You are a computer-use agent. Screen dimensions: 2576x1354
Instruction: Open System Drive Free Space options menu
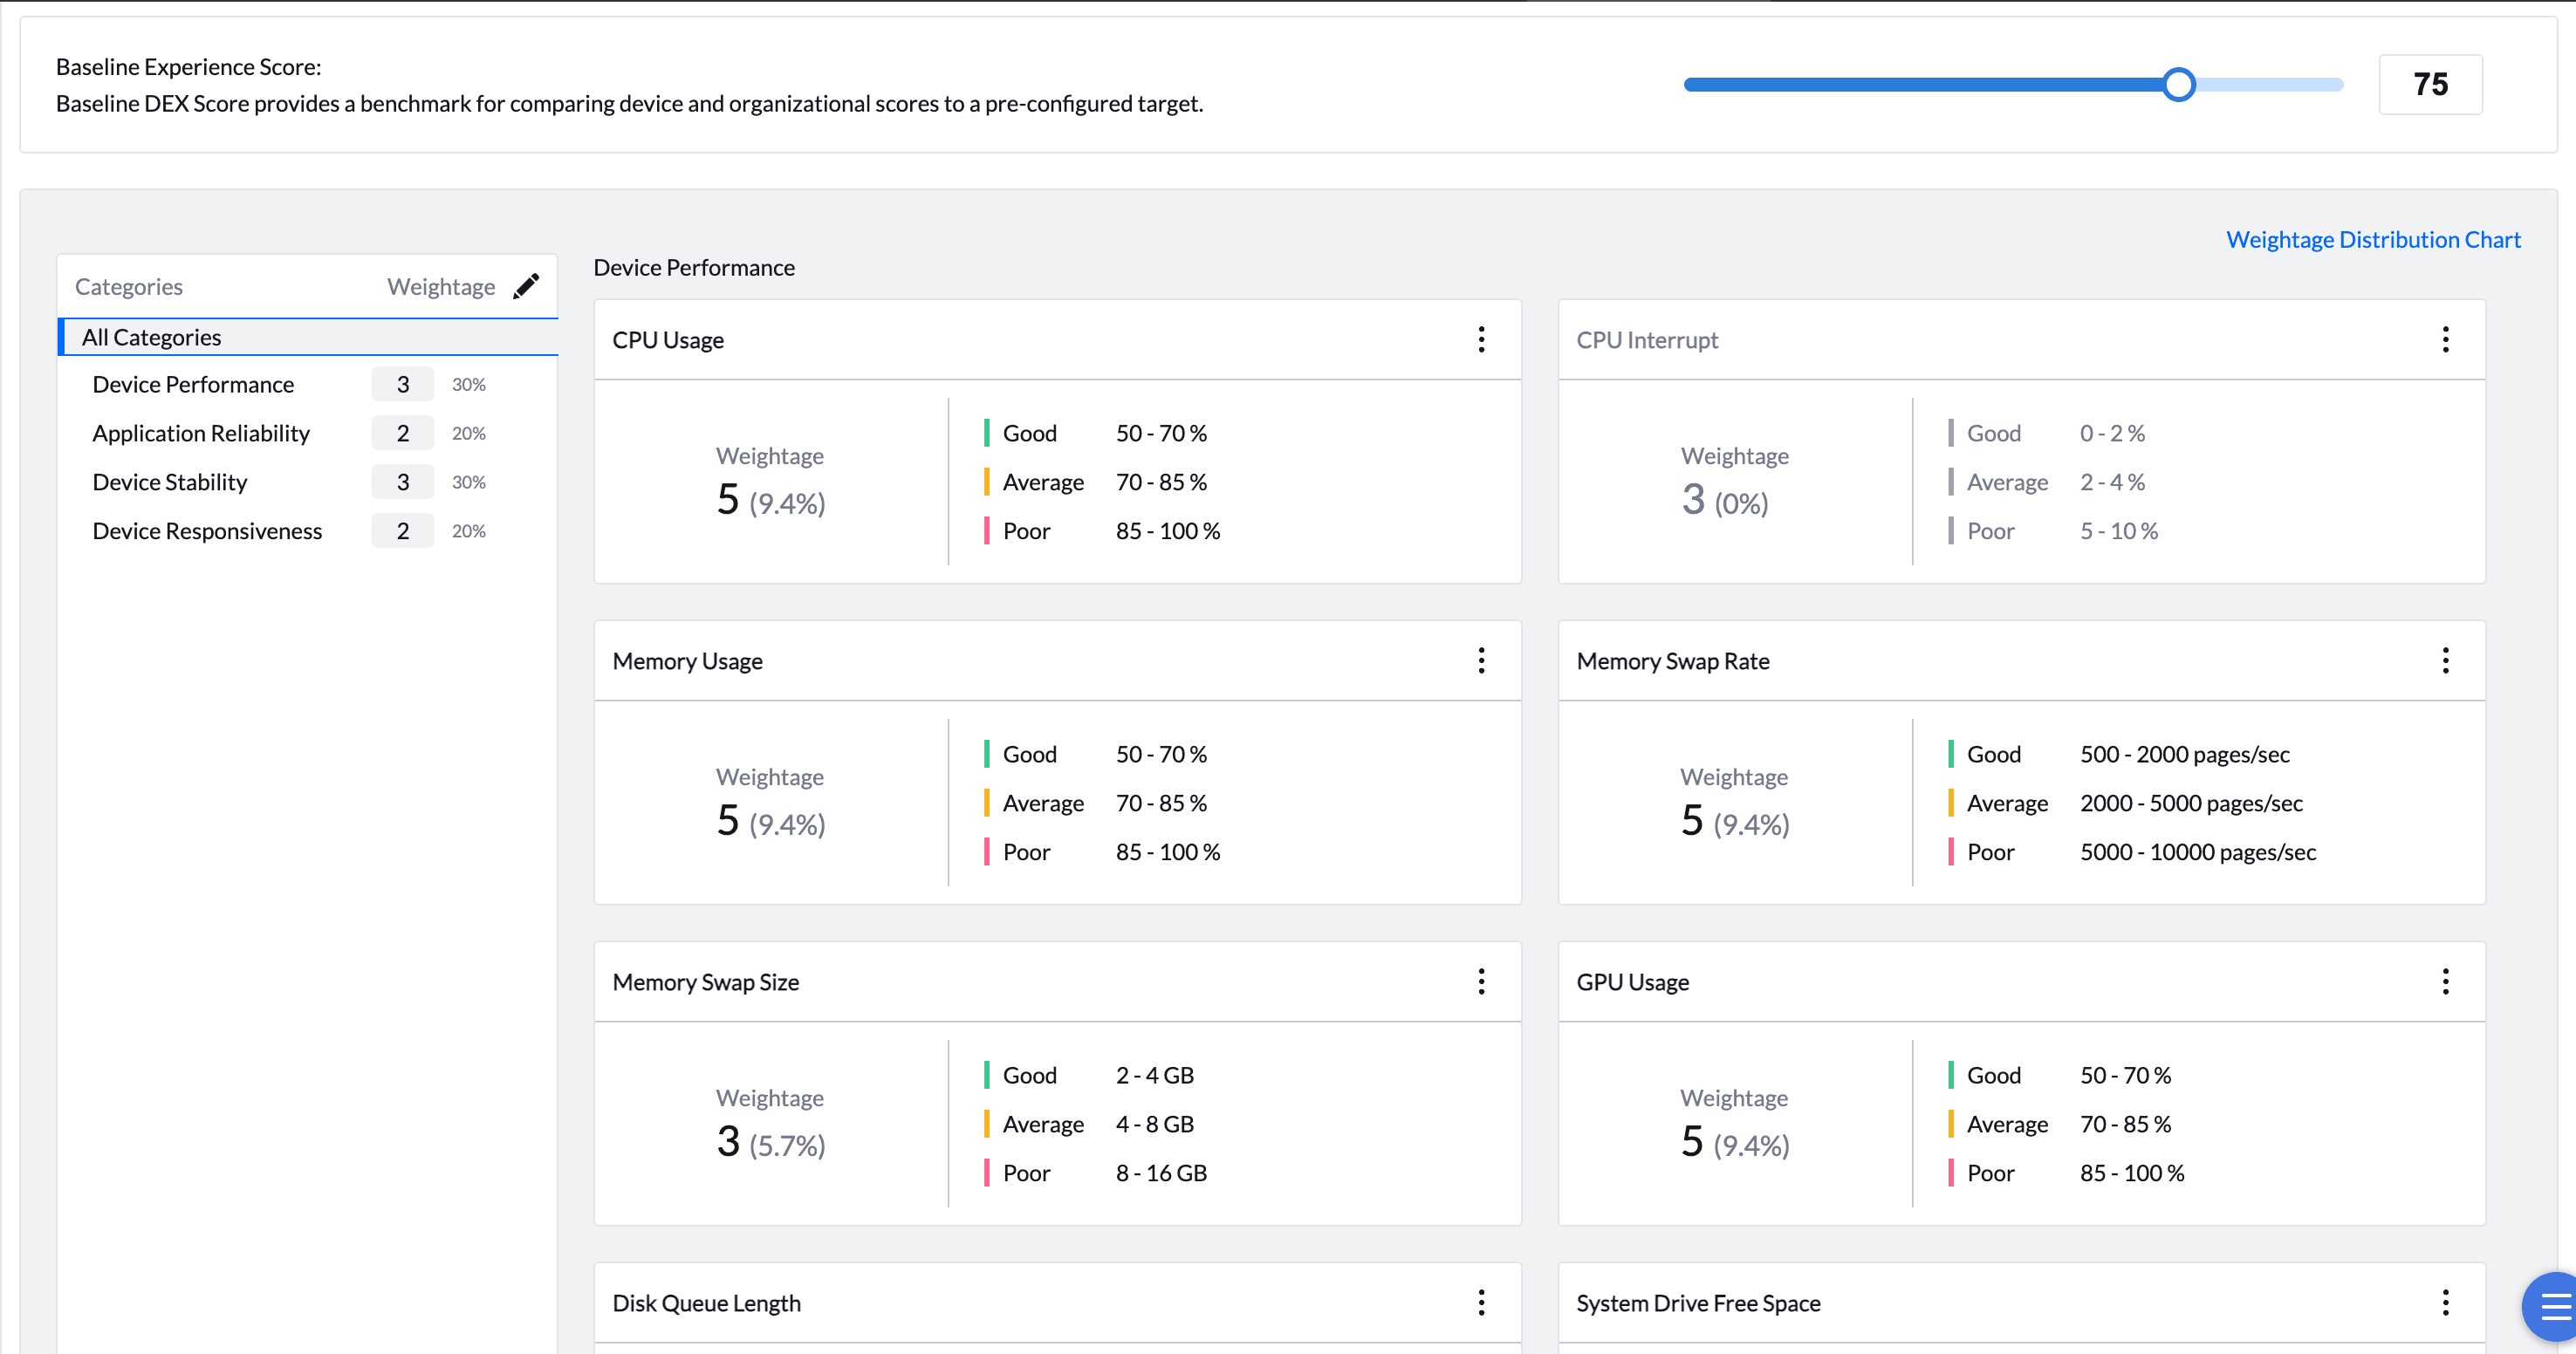(x=2445, y=1303)
